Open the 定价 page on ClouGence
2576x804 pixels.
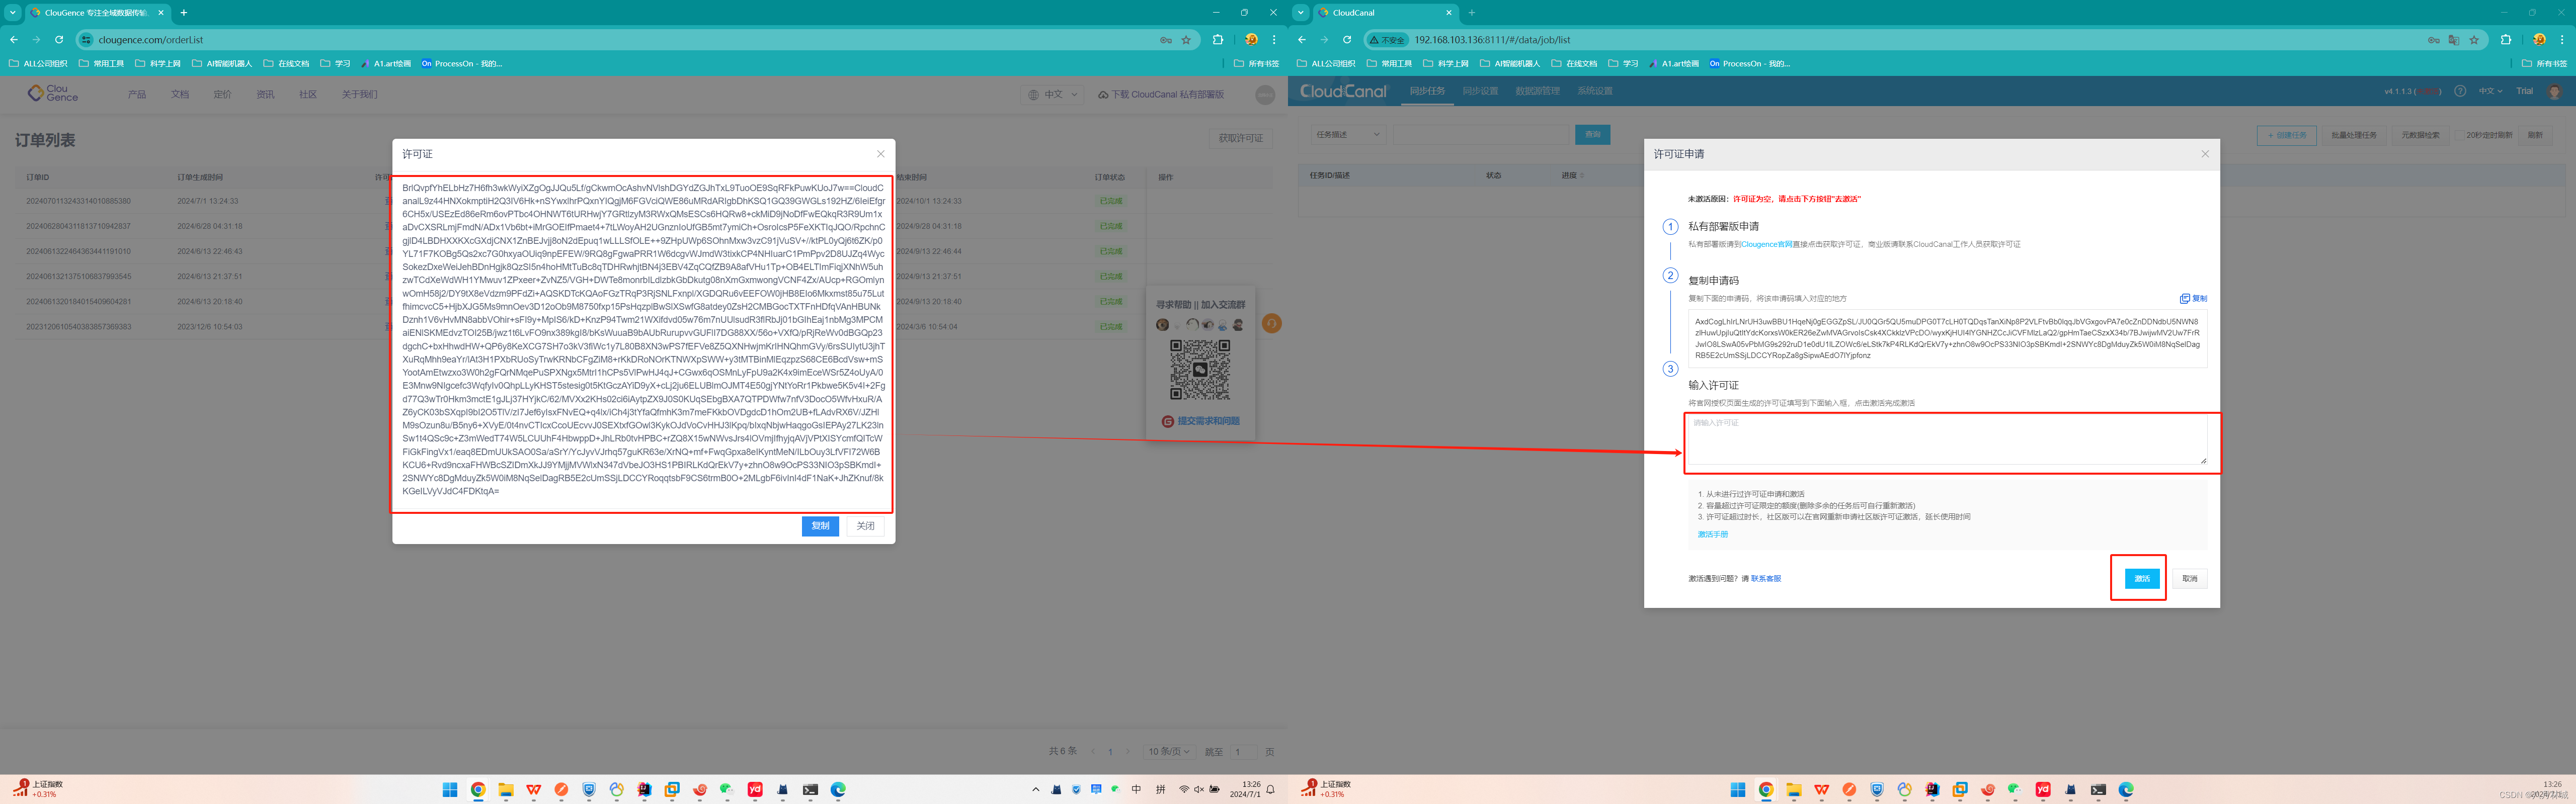click(222, 95)
